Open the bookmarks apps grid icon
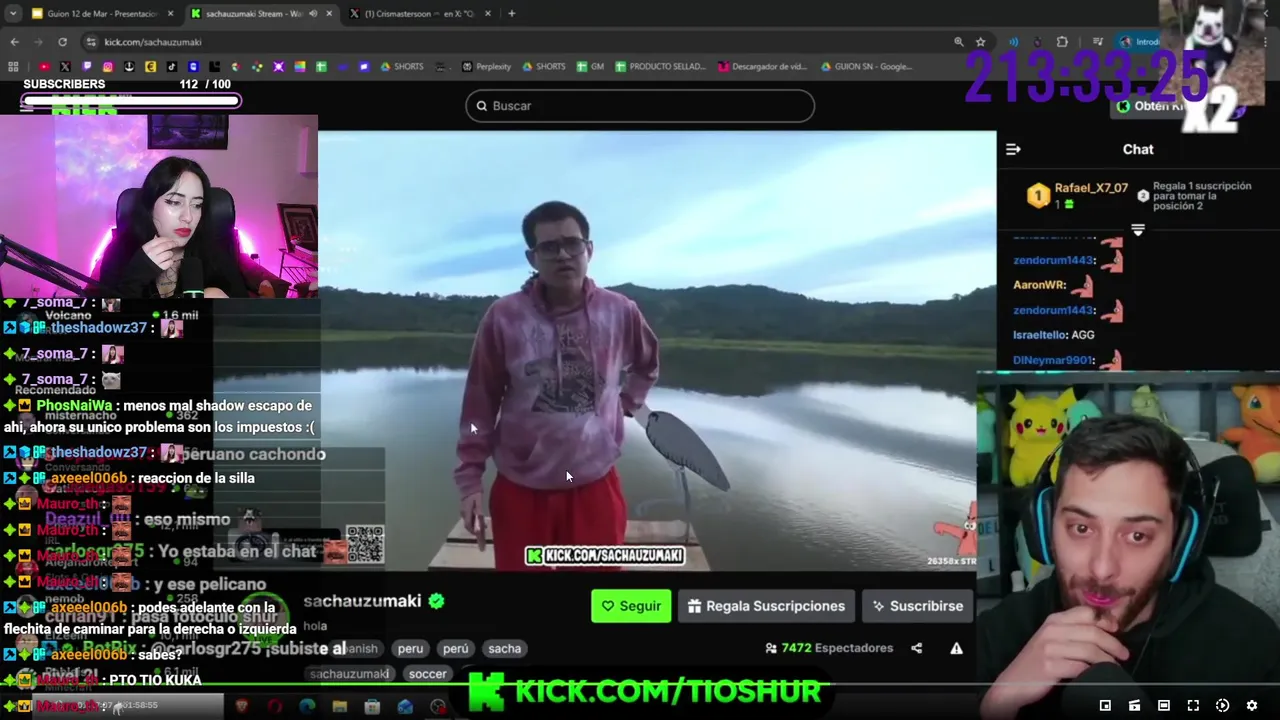The image size is (1280, 720). coord(13,67)
